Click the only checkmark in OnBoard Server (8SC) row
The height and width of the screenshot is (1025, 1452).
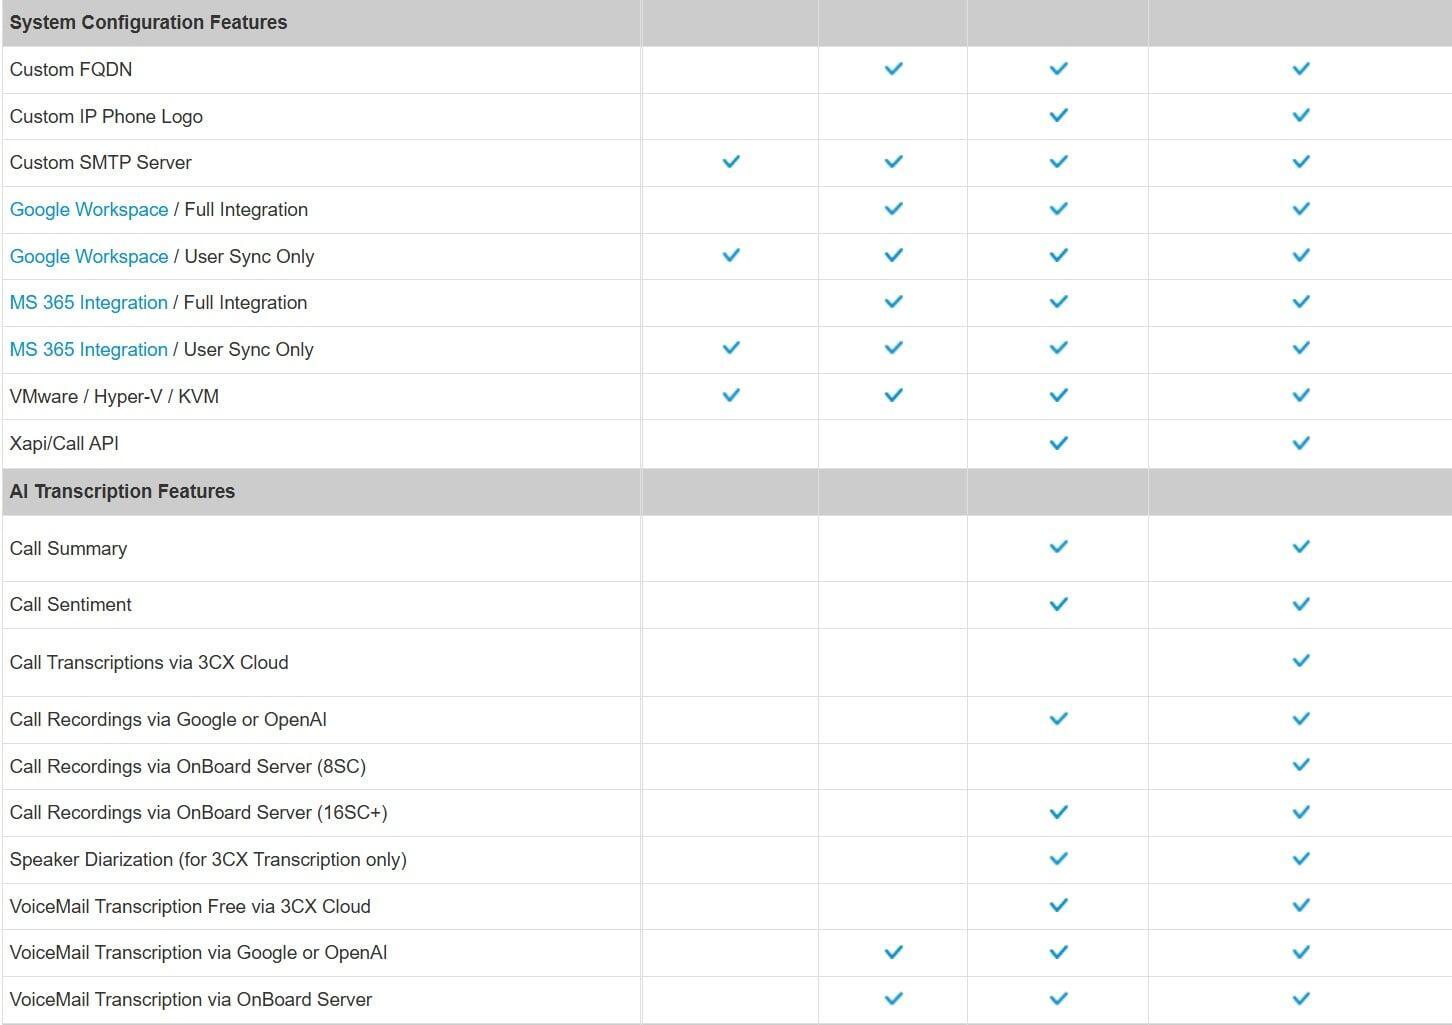pyautogui.click(x=1301, y=766)
